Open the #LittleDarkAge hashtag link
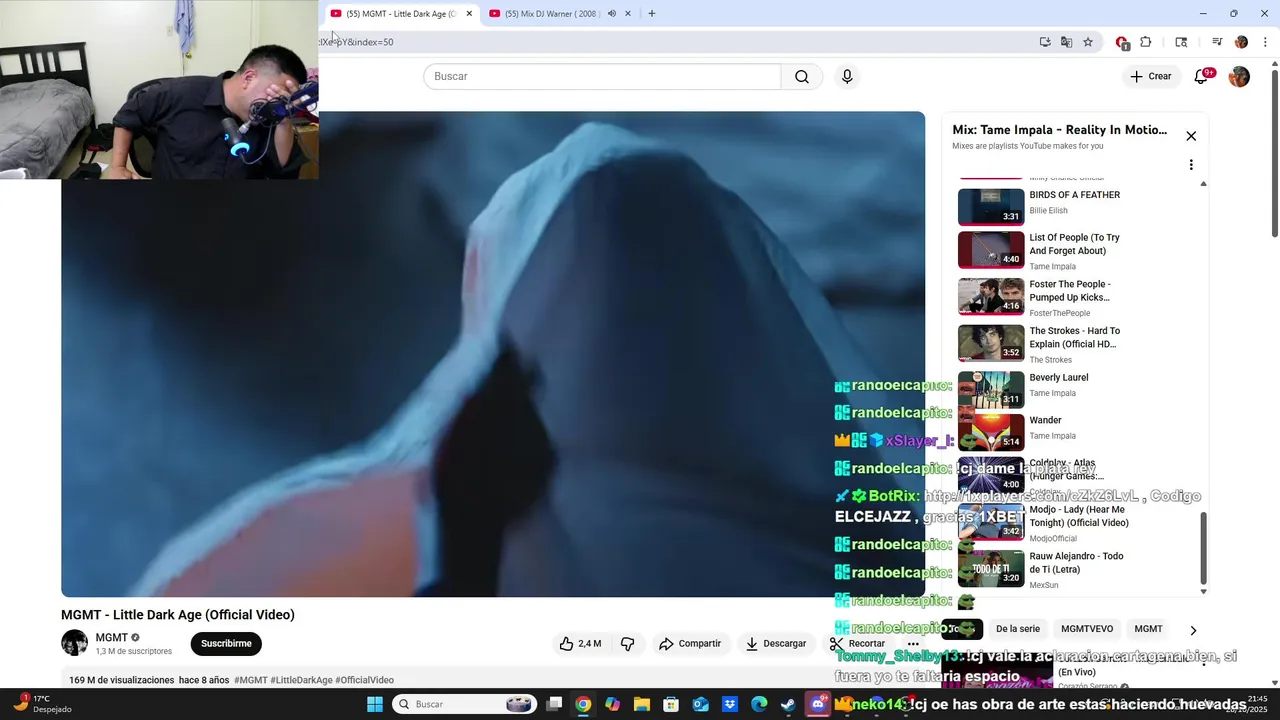 301,680
